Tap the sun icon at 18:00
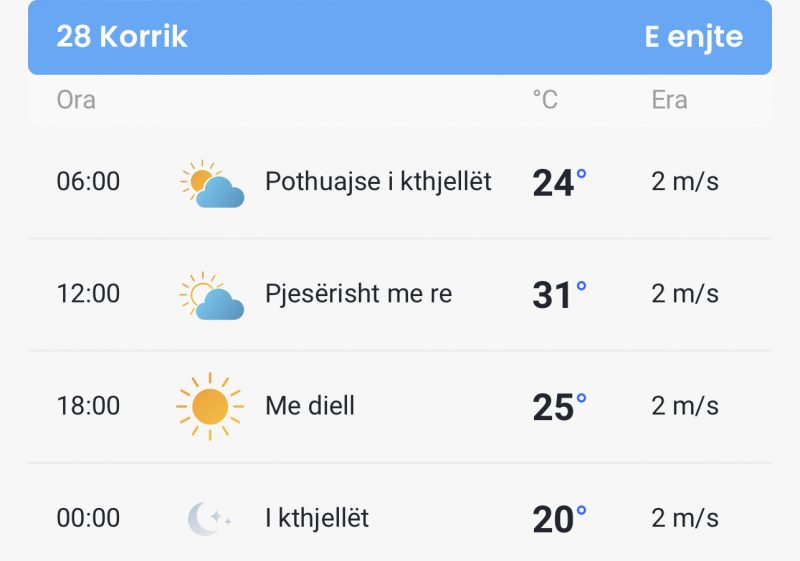This screenshot has height=561, width=800. click(x=210, y=406)
